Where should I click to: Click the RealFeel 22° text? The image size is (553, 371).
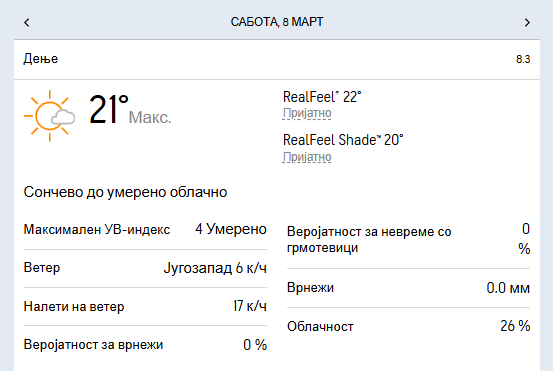pos(322,97)
